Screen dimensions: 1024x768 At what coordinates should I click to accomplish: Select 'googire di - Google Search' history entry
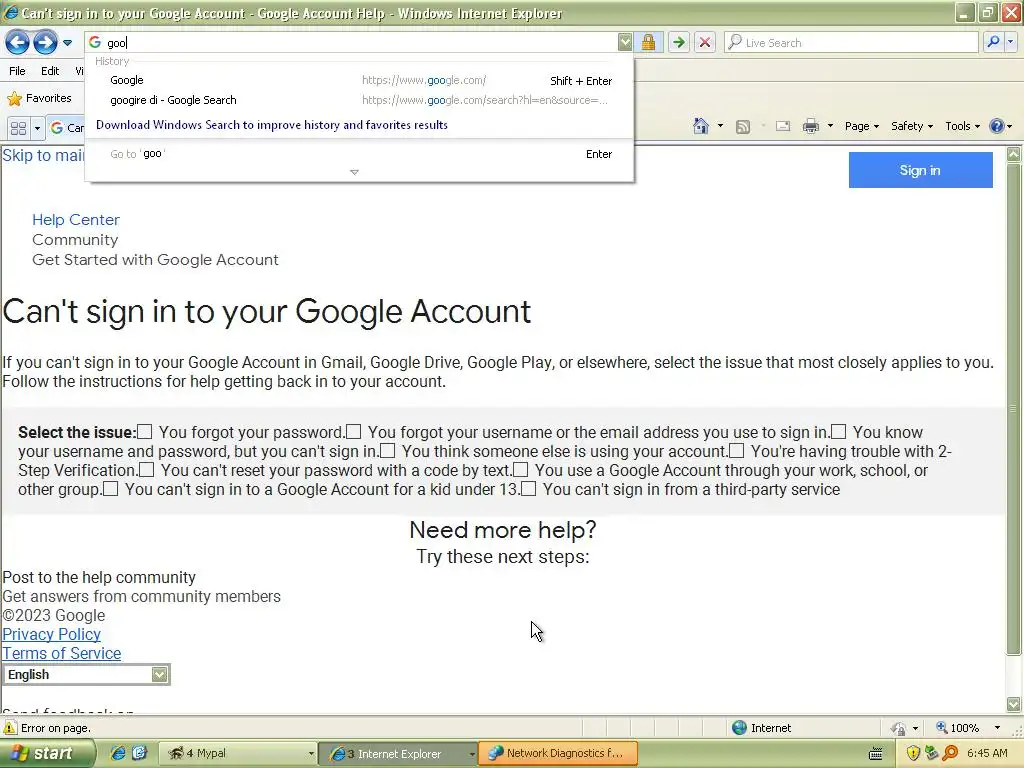point(359,100)
